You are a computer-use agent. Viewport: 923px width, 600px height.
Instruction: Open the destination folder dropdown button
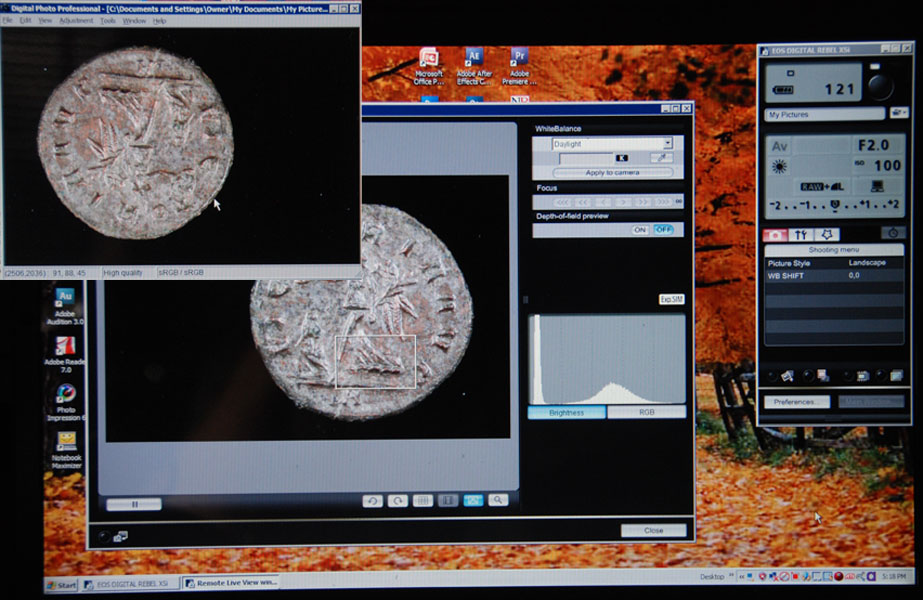(898, 113)
